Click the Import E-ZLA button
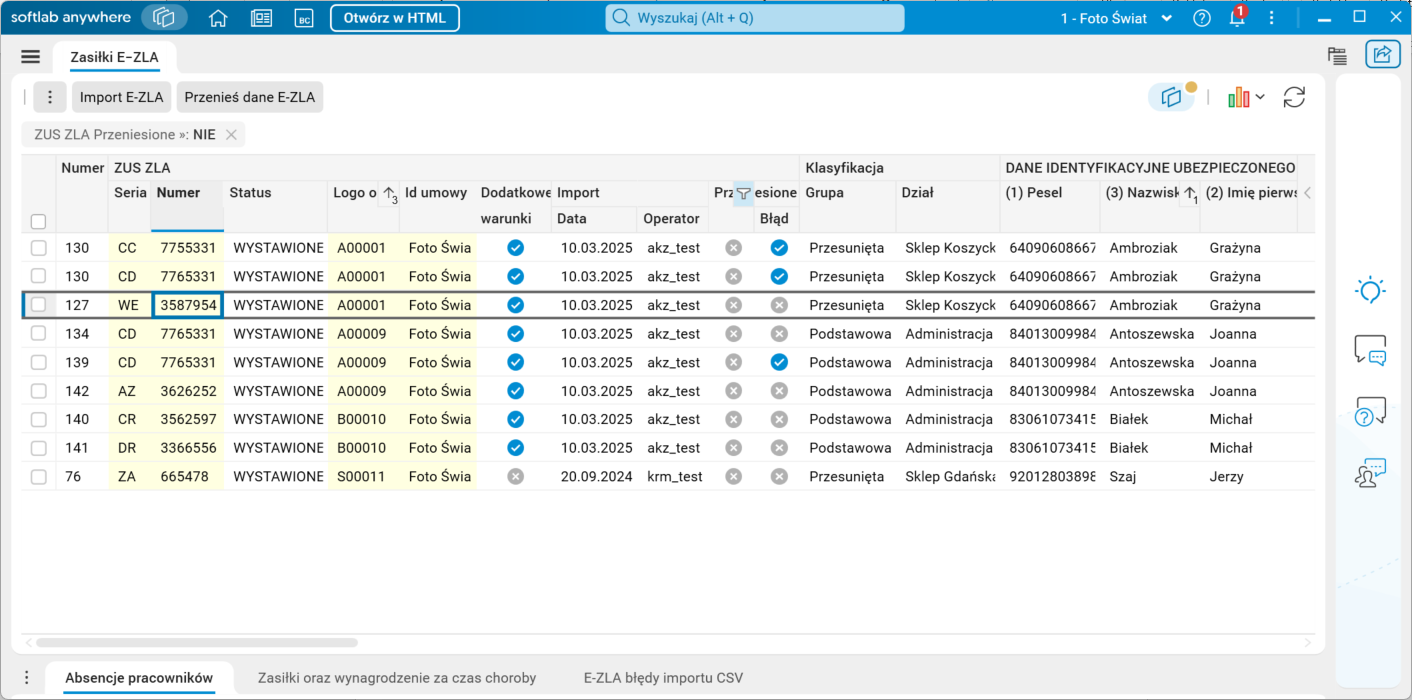Viewport: 1412px width, 700px height. pos(121,97)
